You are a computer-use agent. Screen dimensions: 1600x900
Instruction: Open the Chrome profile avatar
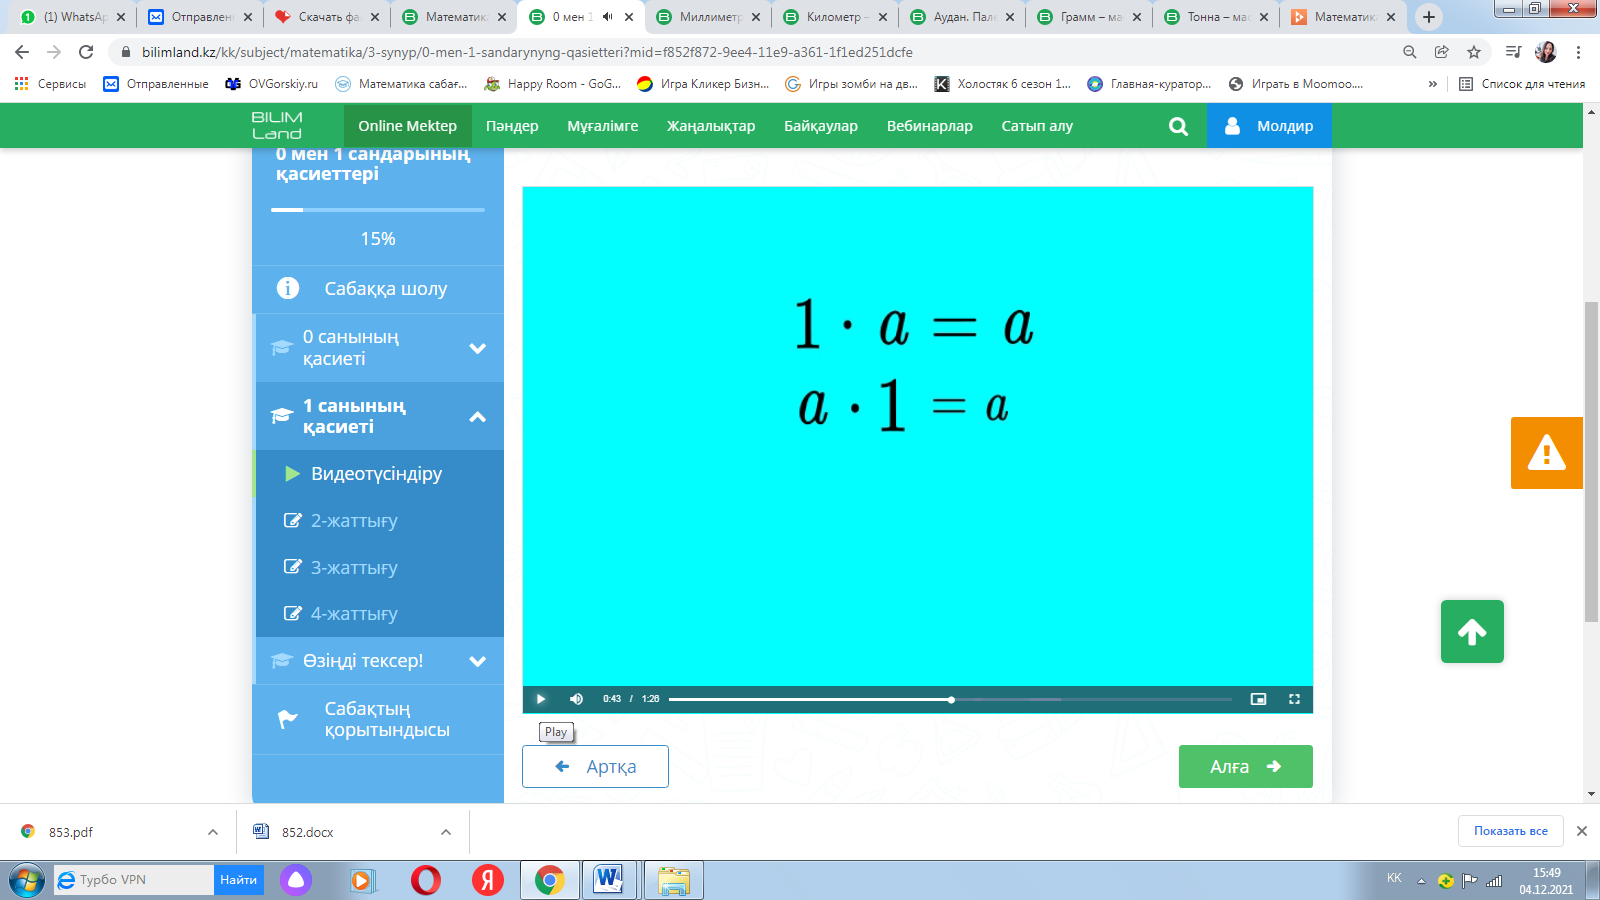pyautogui.click(x=1546, y=52)
